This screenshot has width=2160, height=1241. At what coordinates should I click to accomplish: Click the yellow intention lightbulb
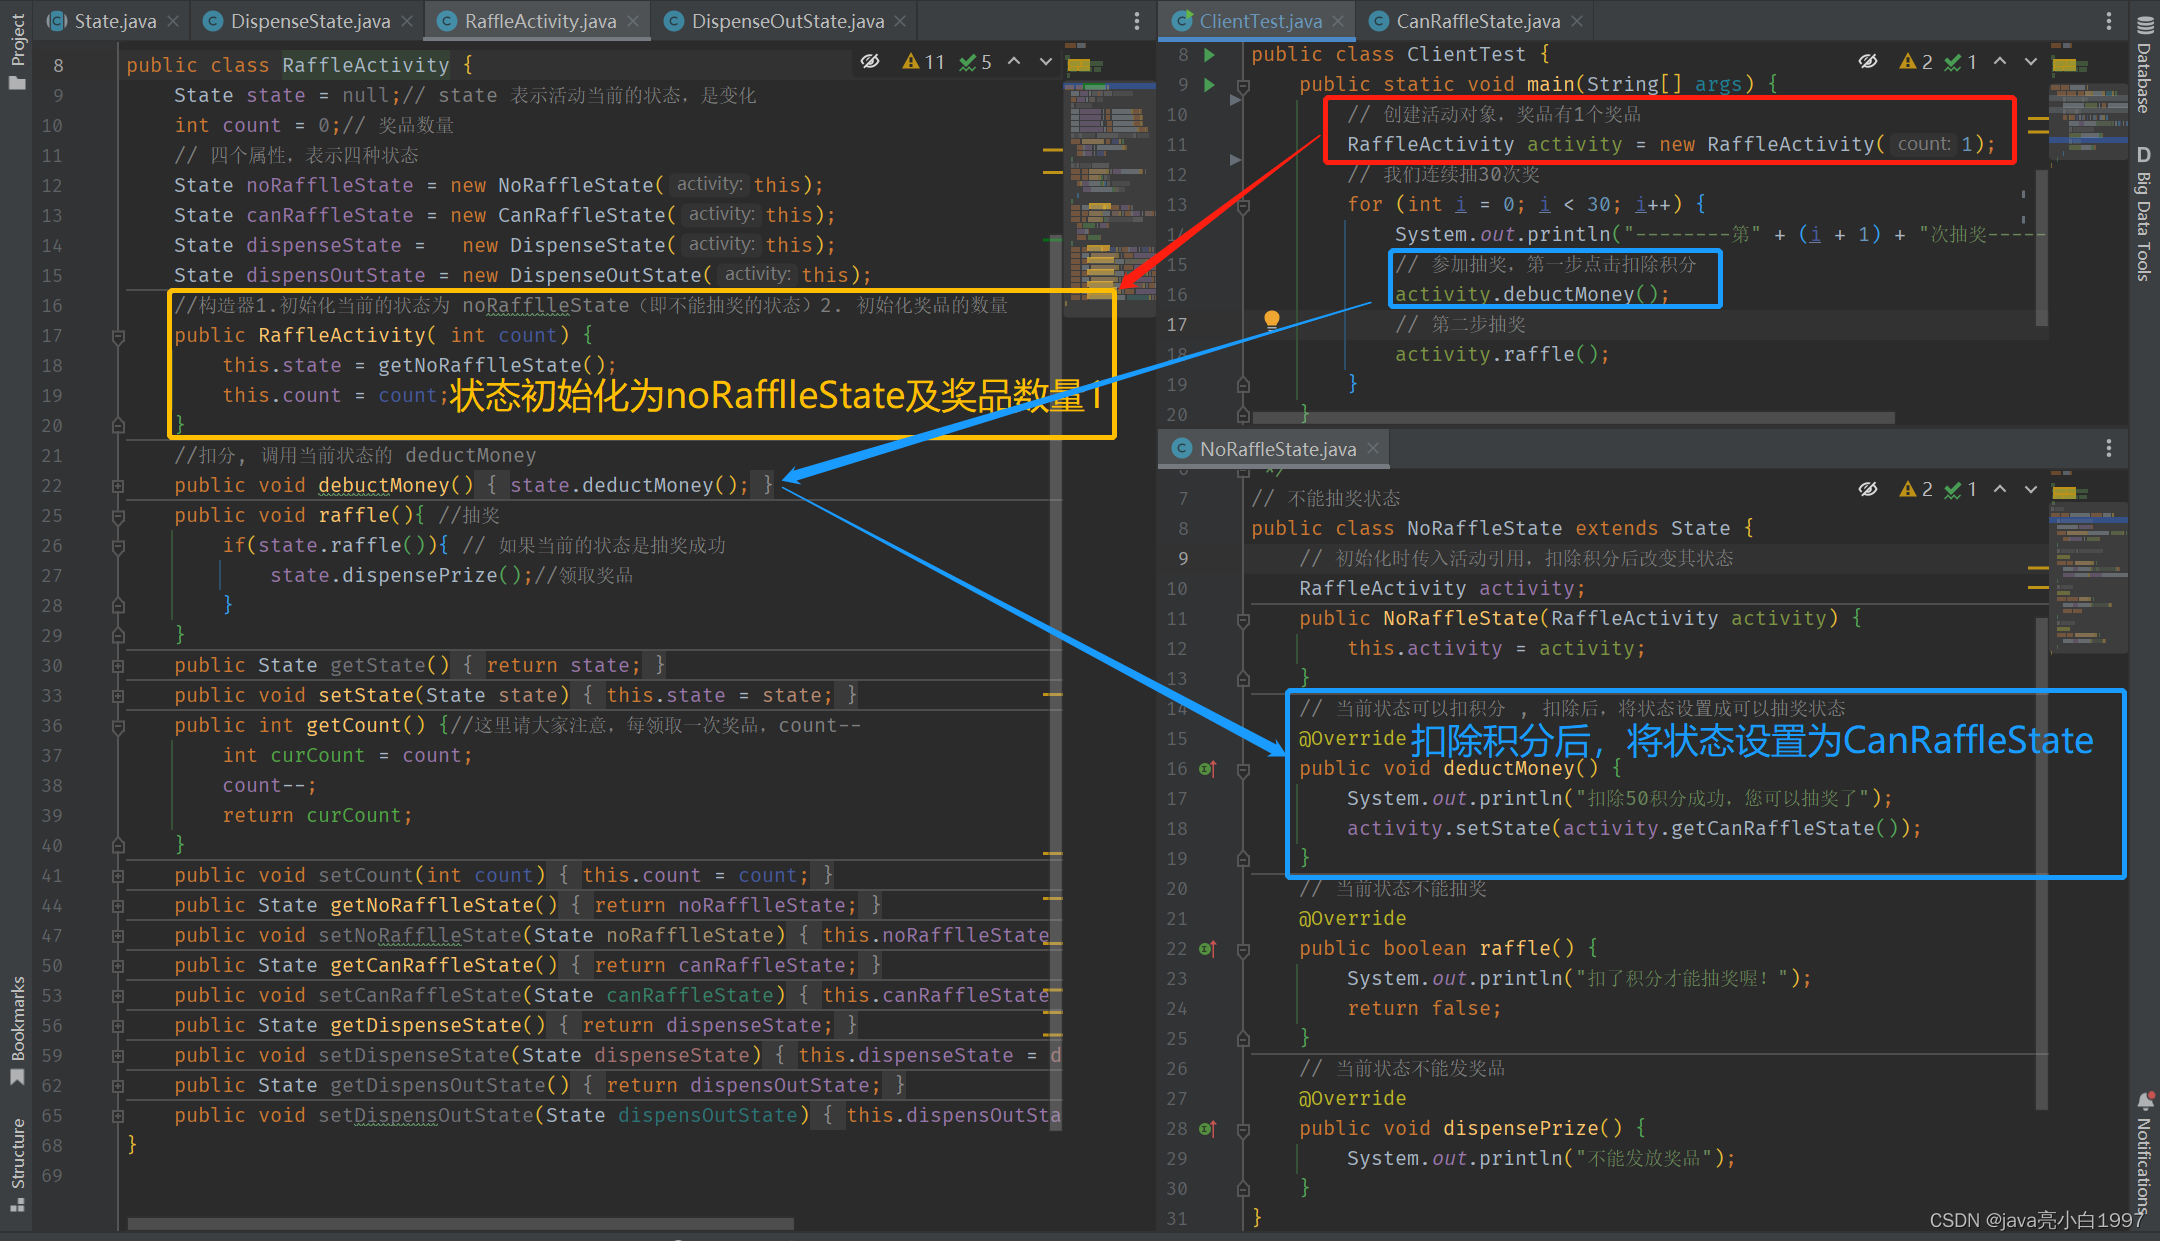coord(1271,320)
